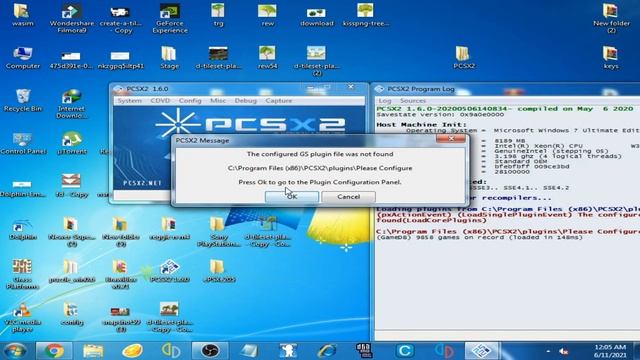Viewport: 640px width, 360px height.
Task: Open the Misc menu in PCSX2
Action: [x=218, y=100]
